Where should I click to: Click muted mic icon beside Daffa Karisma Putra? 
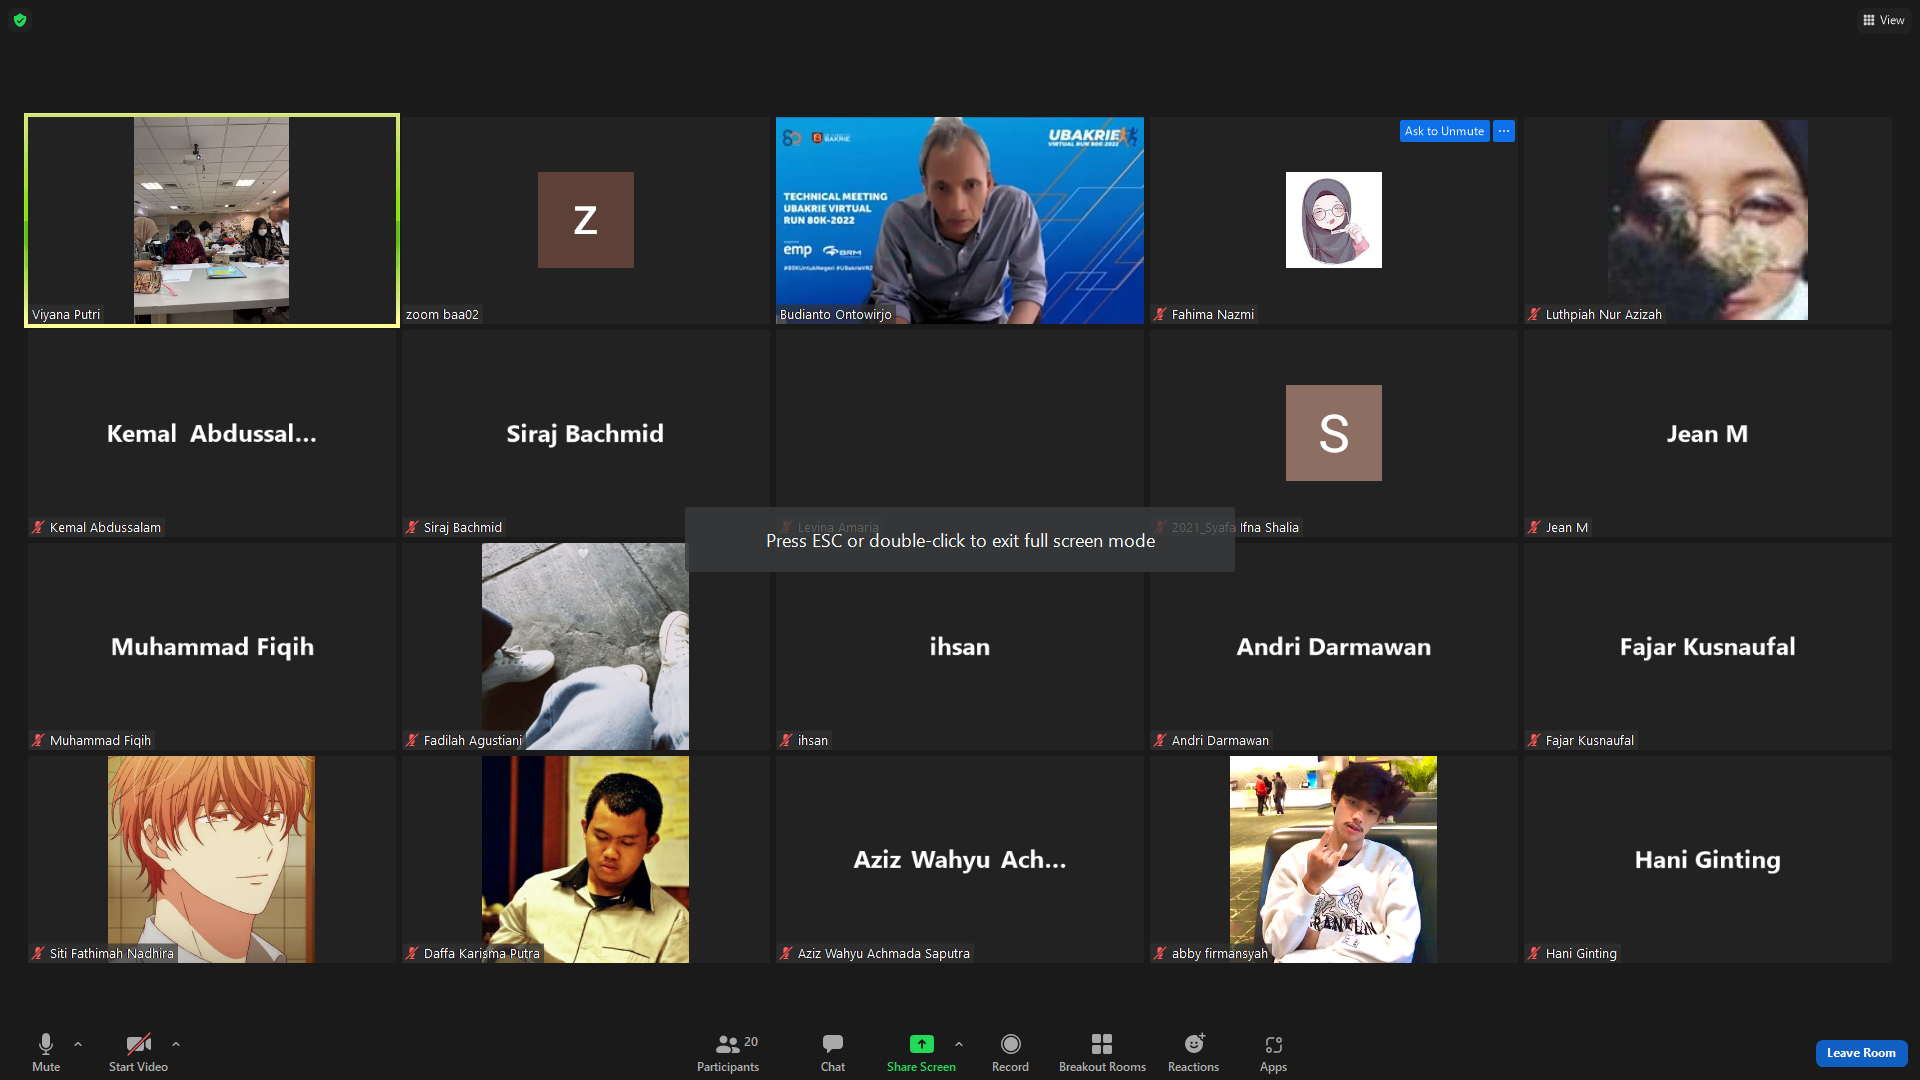412,953
